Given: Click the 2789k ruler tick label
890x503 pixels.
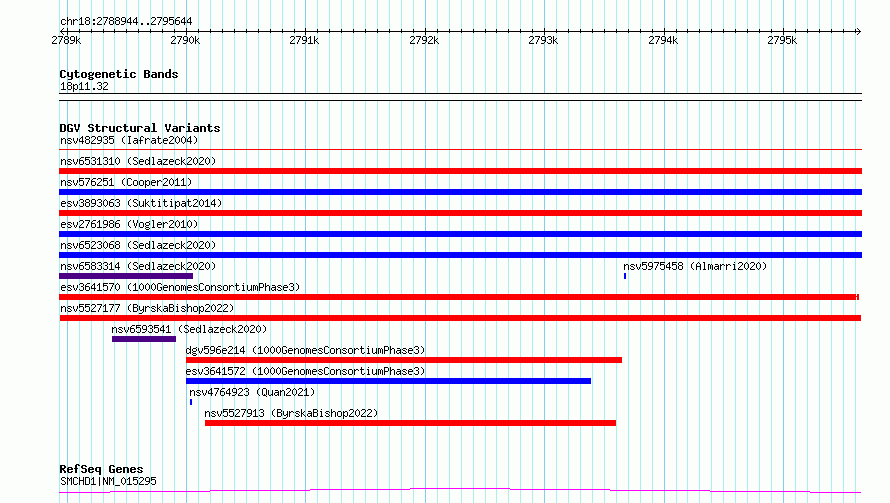Looking at the screenshot, I should click(x=66, y=40).
